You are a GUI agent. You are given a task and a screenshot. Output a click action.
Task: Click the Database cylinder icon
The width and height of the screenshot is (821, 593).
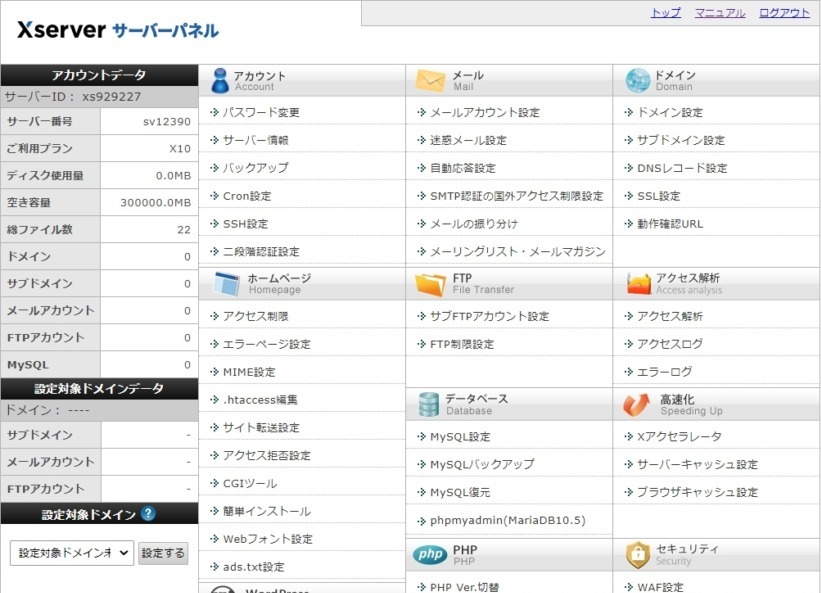tap(428, 405)
